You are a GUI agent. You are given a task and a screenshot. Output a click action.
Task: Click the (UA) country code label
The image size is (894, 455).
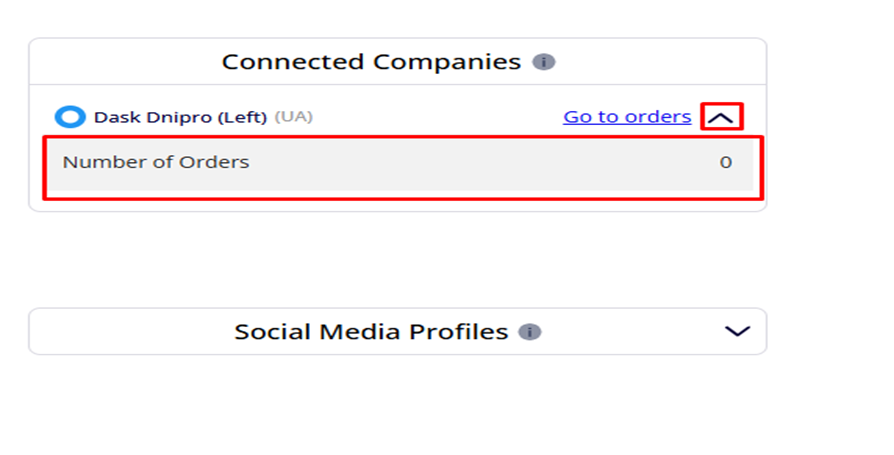coord(294,117)
